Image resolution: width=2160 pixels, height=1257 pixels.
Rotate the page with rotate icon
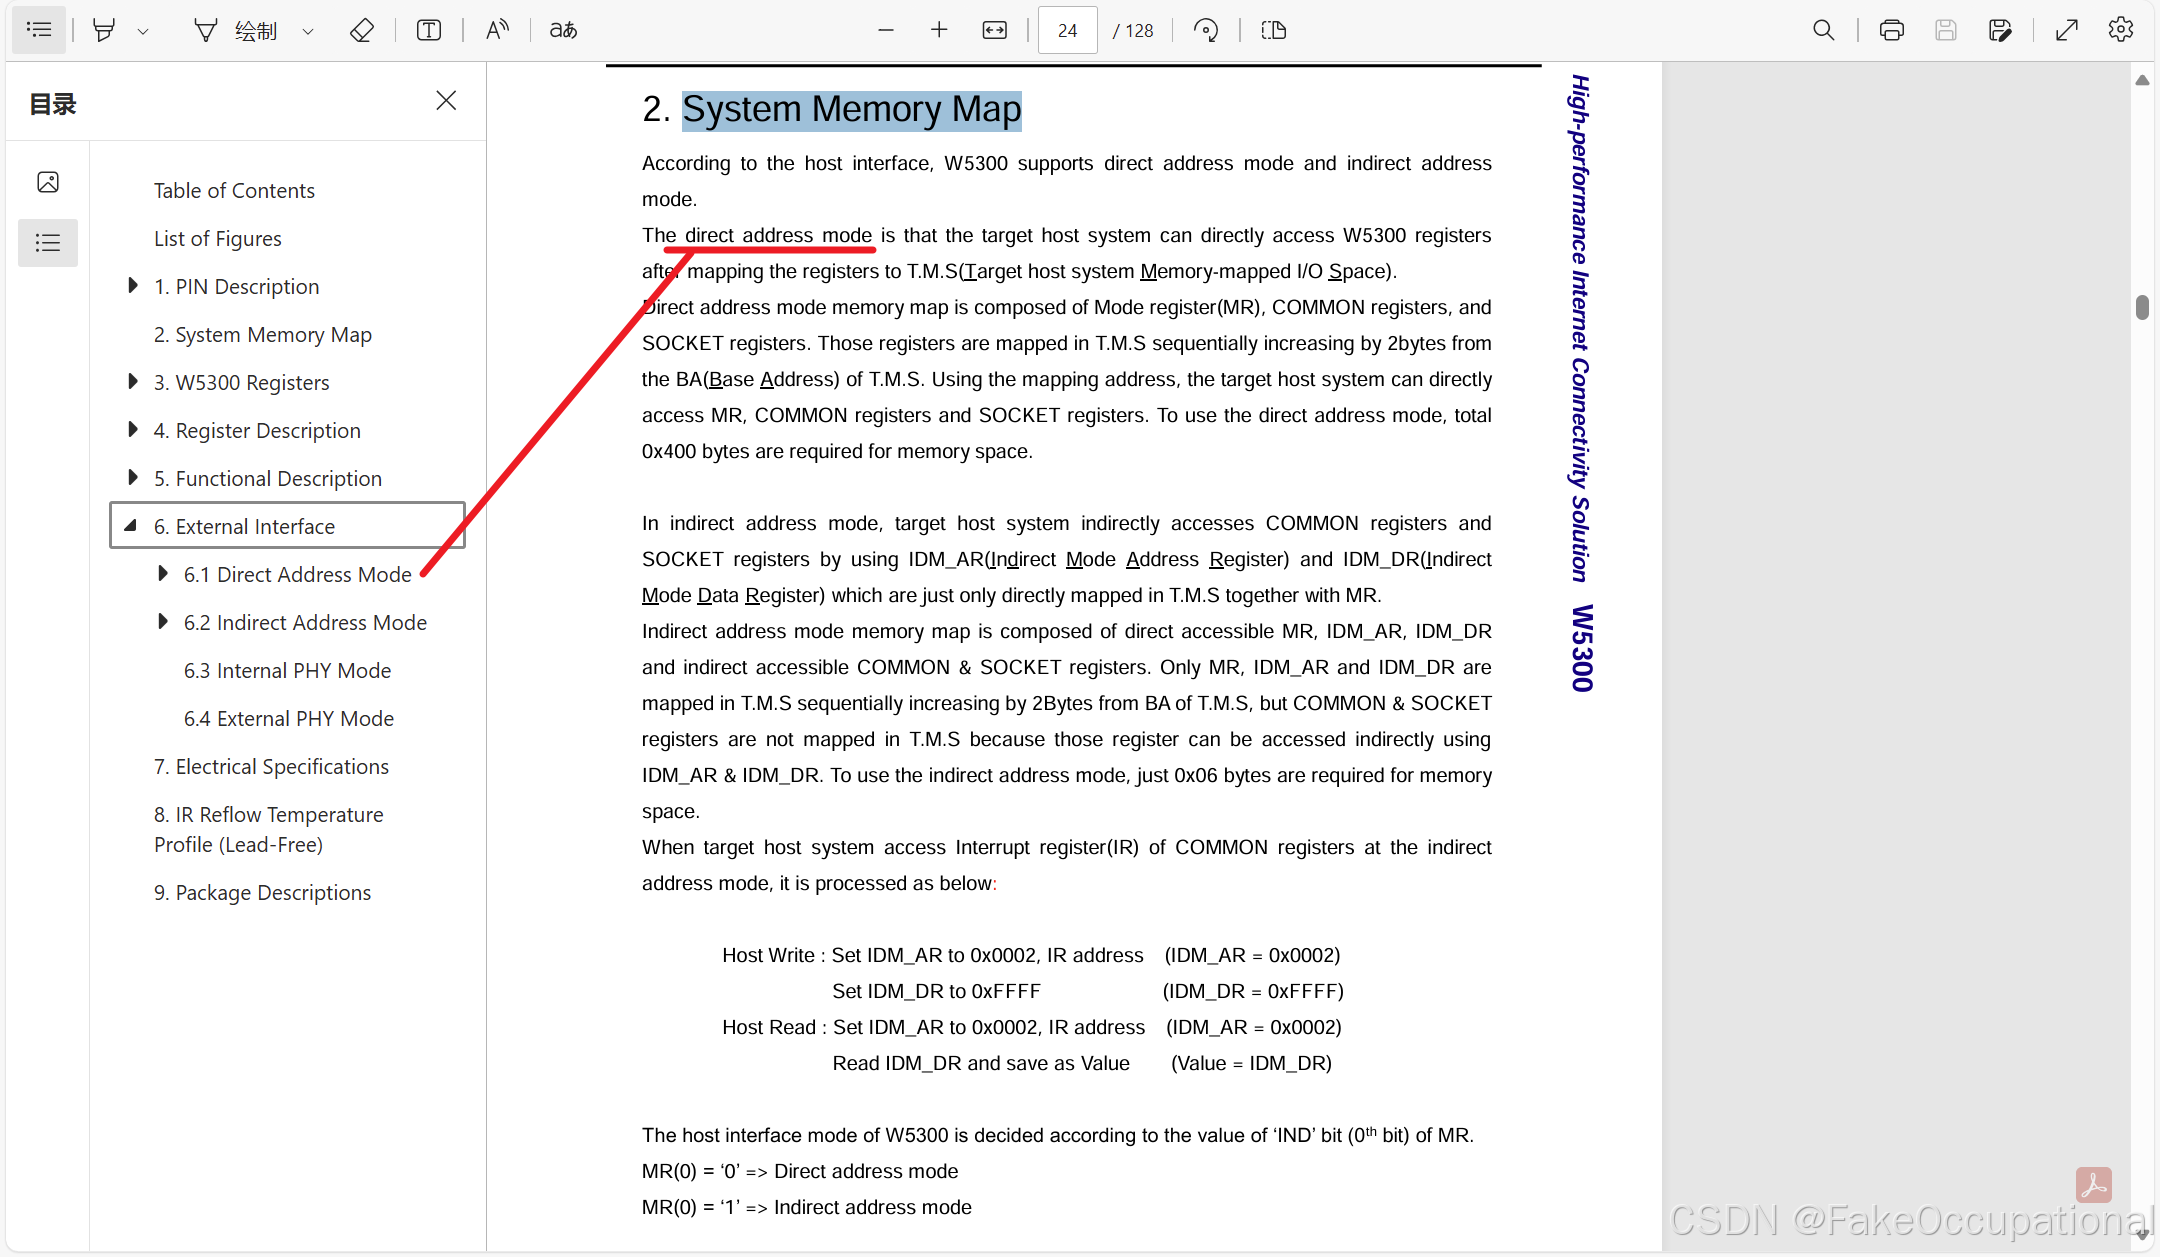[x=1206, y=30]
